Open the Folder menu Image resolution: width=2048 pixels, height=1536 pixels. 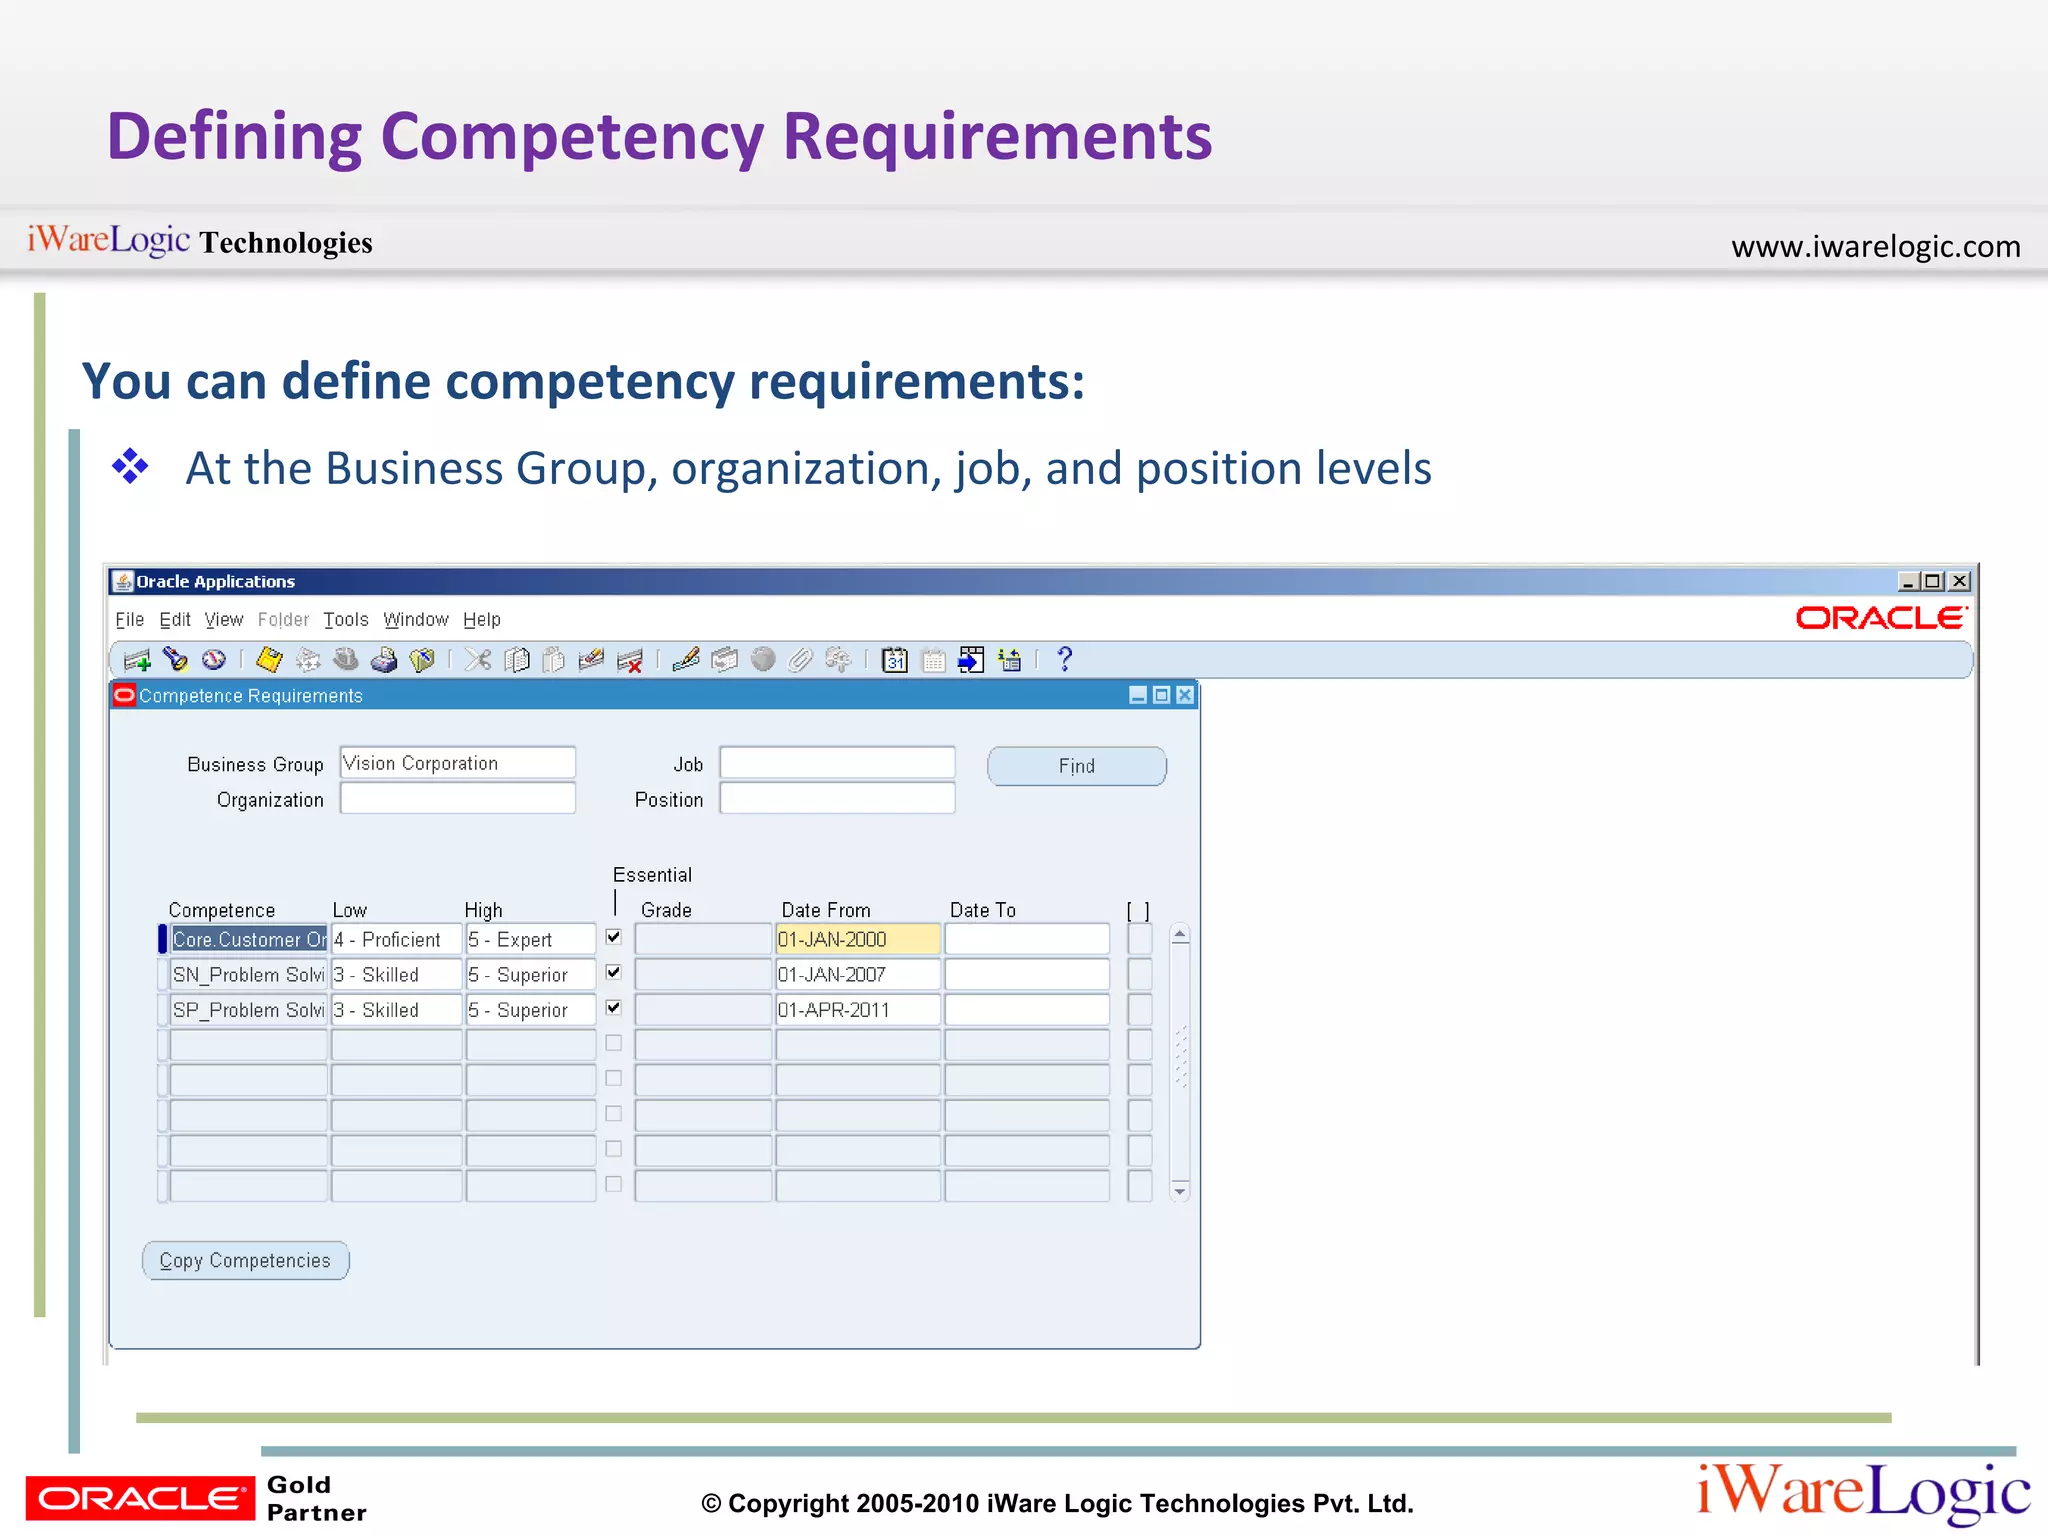tap(284, 620)
